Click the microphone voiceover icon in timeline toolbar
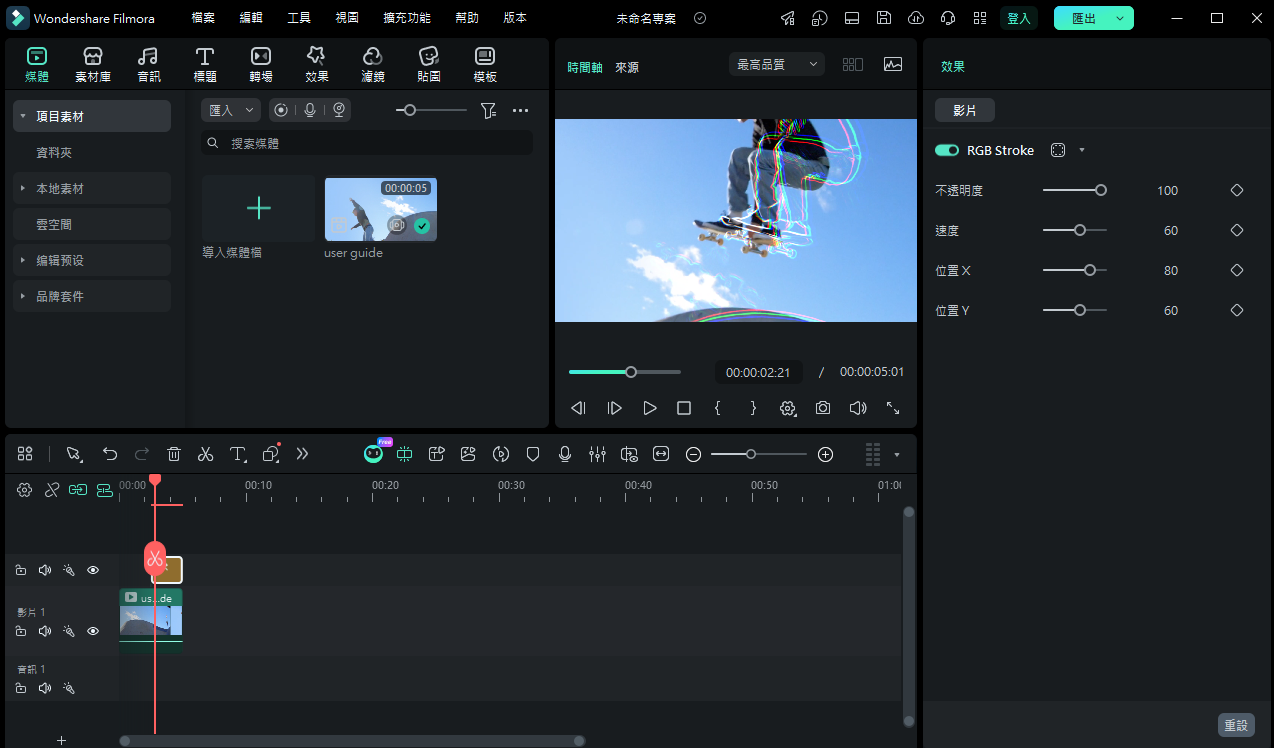This screenshot has height=748, width=1274. point(565,454)
